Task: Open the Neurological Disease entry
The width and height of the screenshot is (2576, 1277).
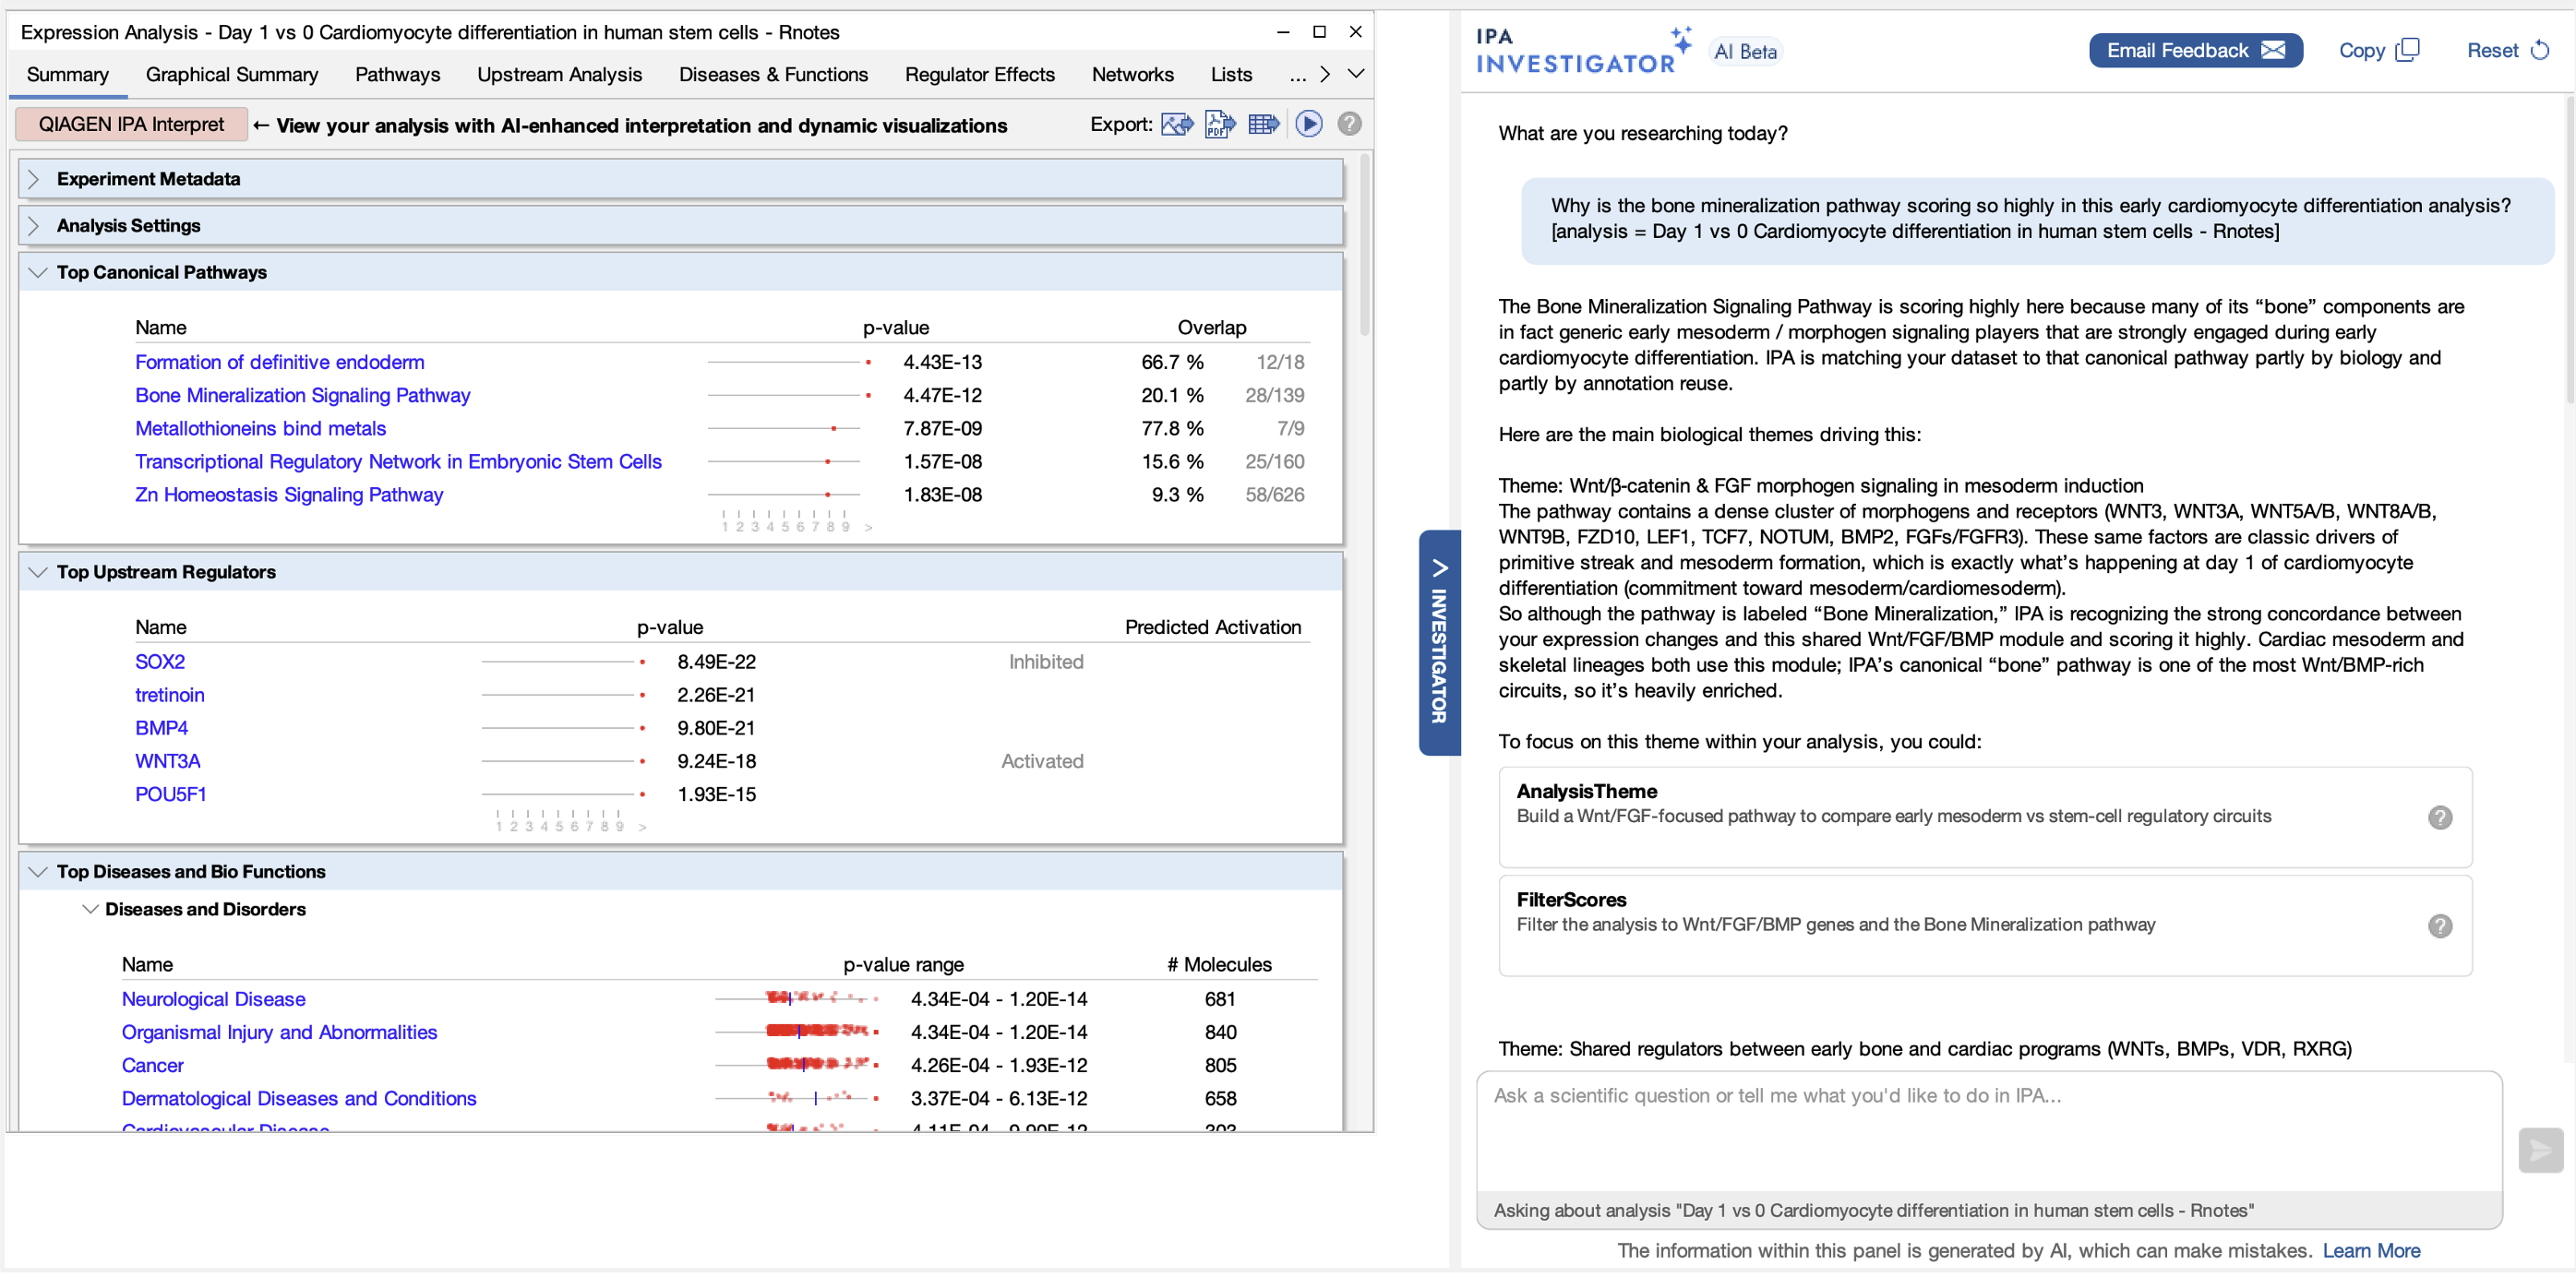Action: pyautogui.click(x=214, y=1000)
